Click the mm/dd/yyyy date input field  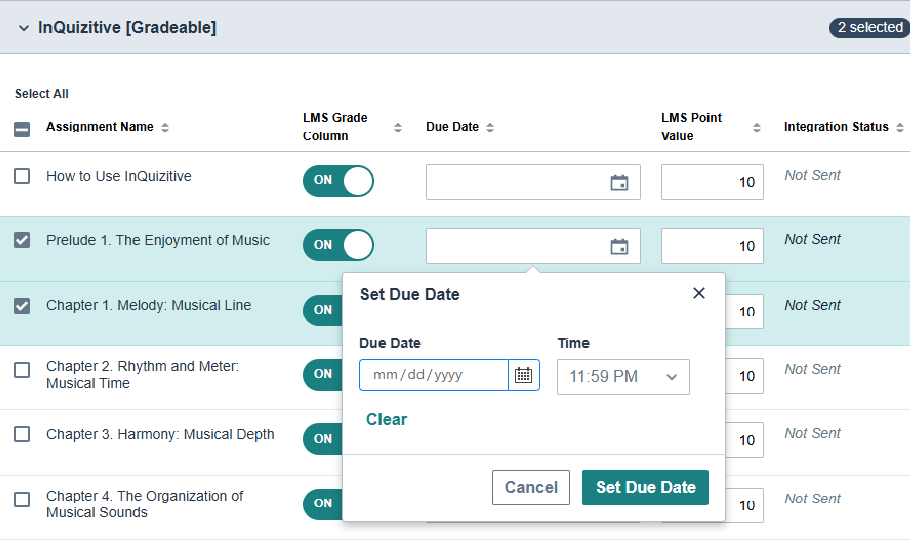(x=434, y=375)
